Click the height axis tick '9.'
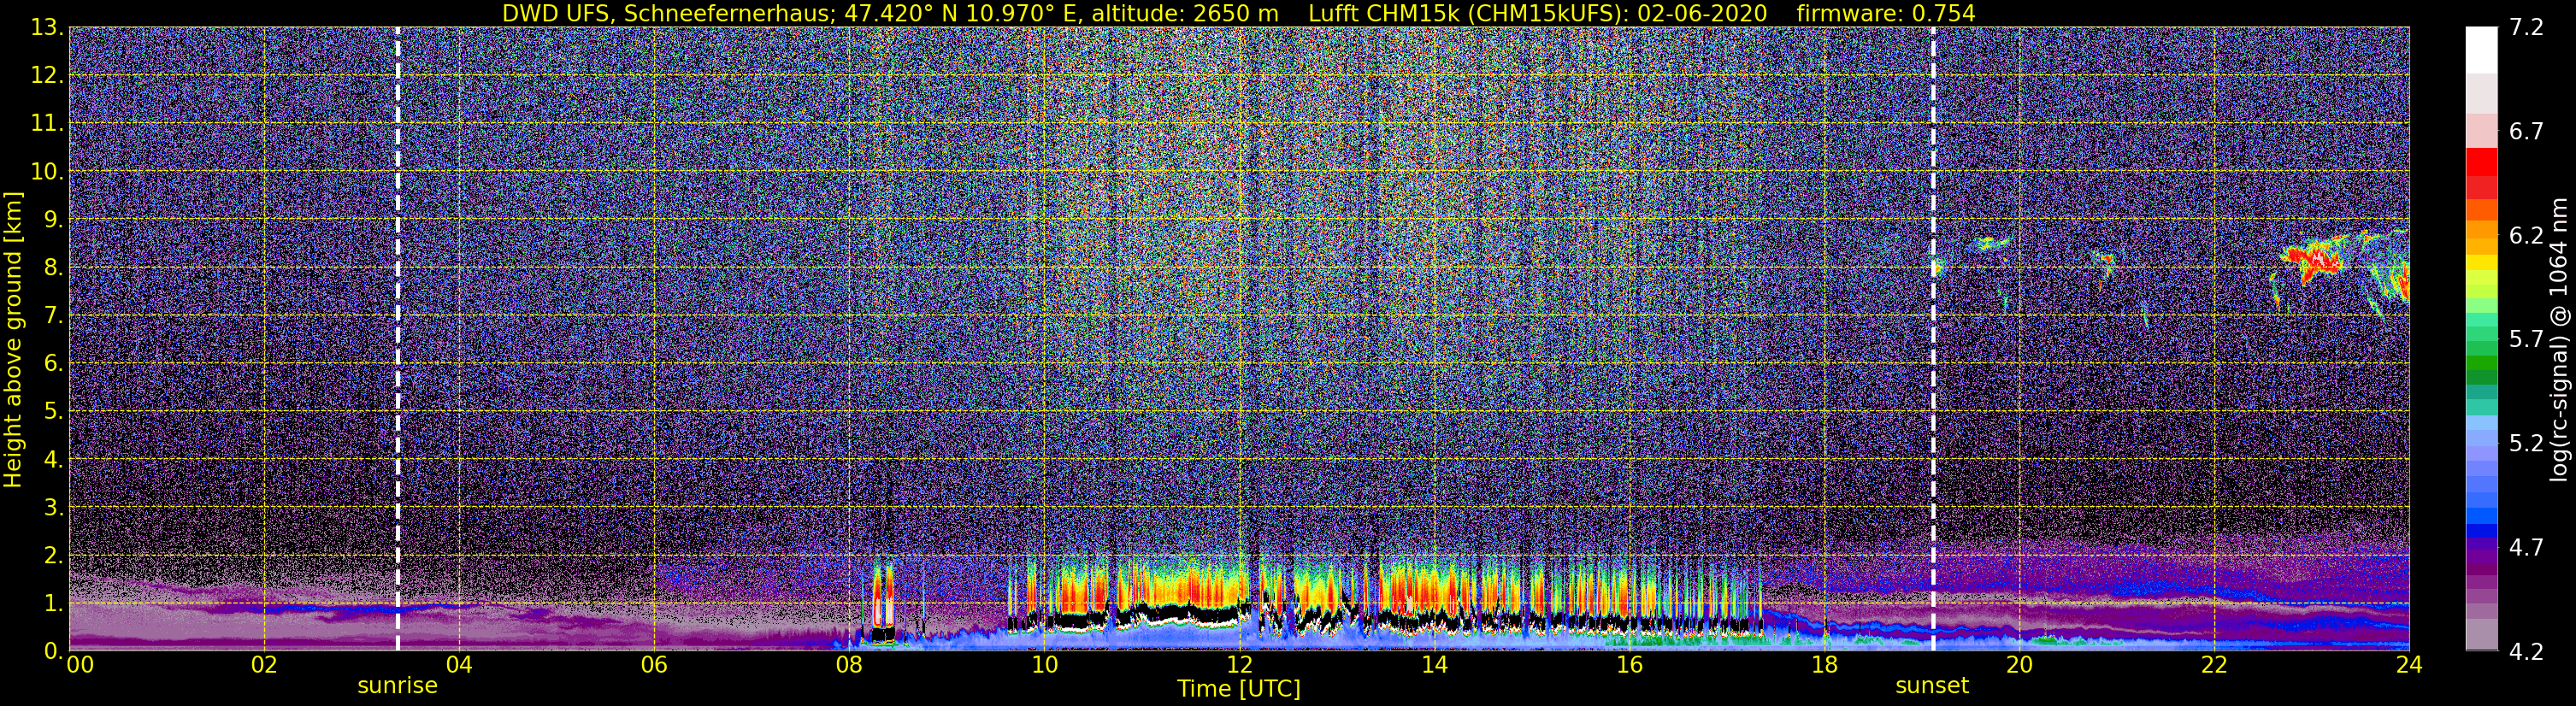The width and height of the screenshot is (2576, 706). [x=53, y=220]
